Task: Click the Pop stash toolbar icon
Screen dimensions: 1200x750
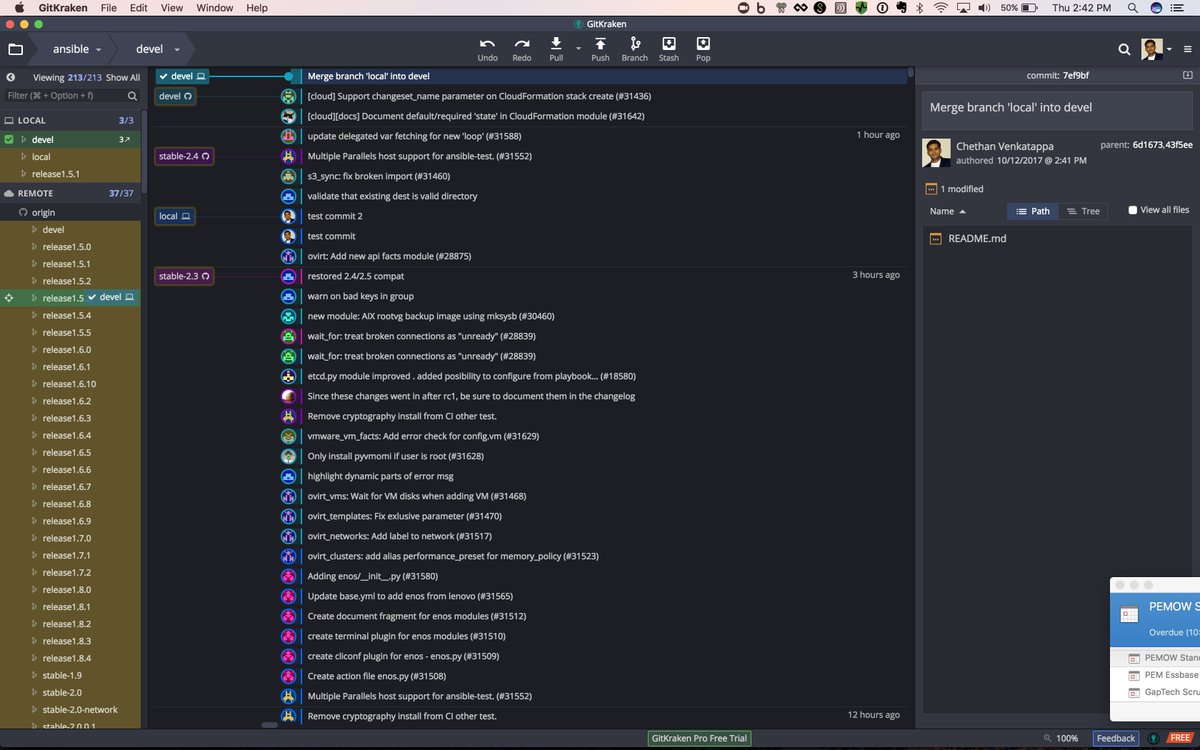Action: point(703,44)
